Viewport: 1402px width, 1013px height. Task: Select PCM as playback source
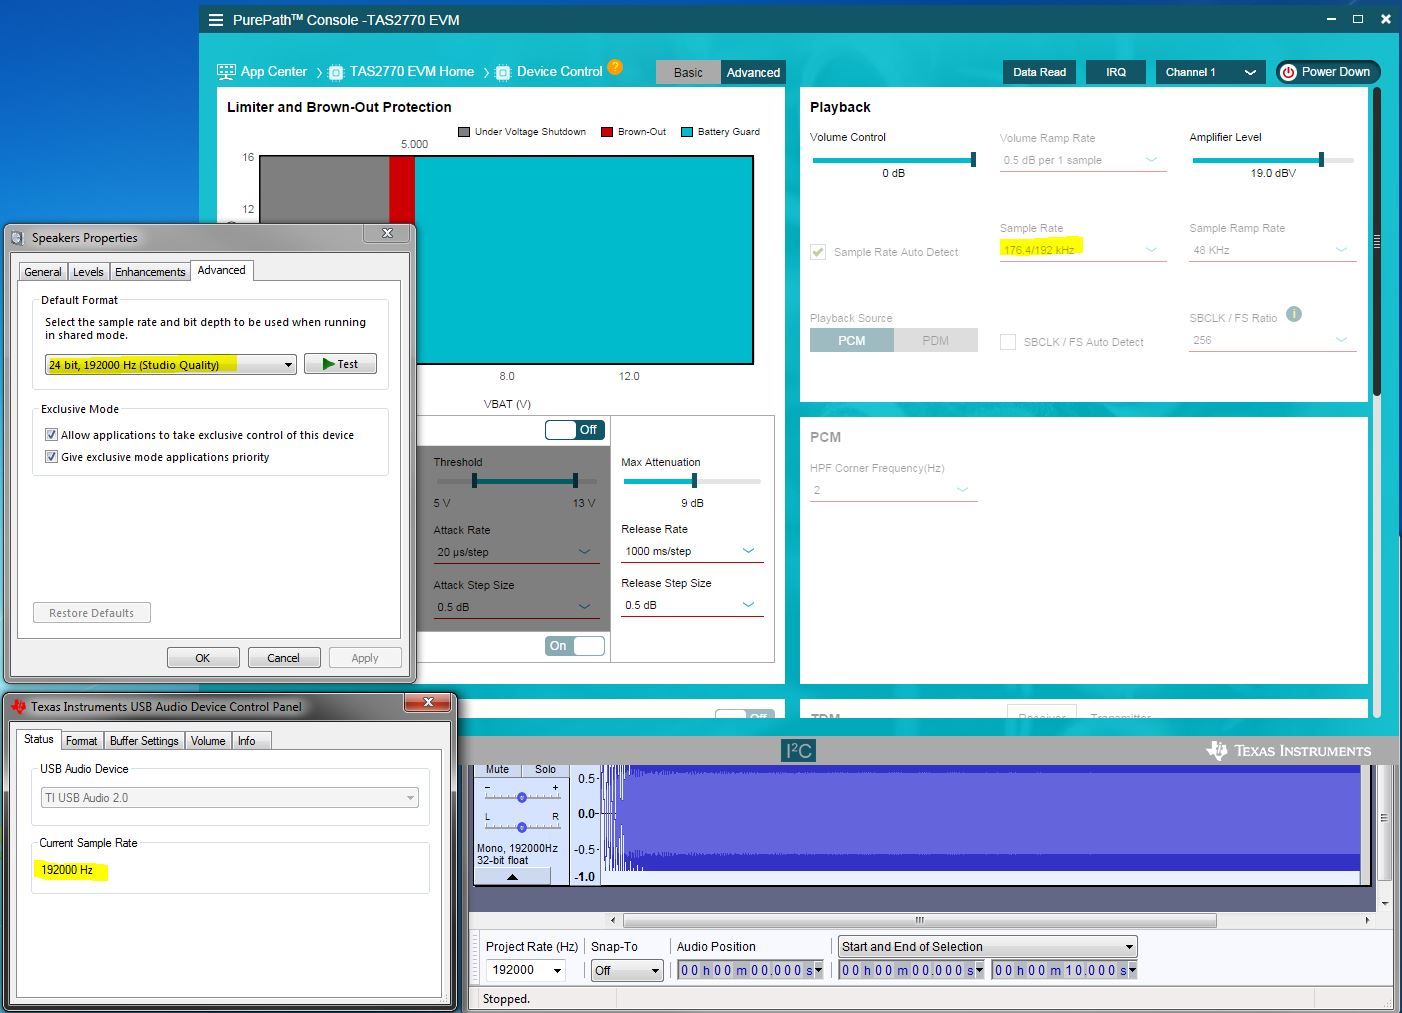tap(852, 341)
